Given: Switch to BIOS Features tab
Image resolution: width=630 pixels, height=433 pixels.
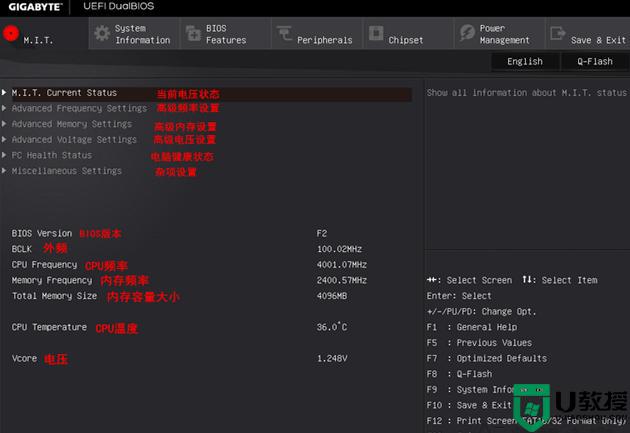Looking at the screenshot, I should pos(225,34).
